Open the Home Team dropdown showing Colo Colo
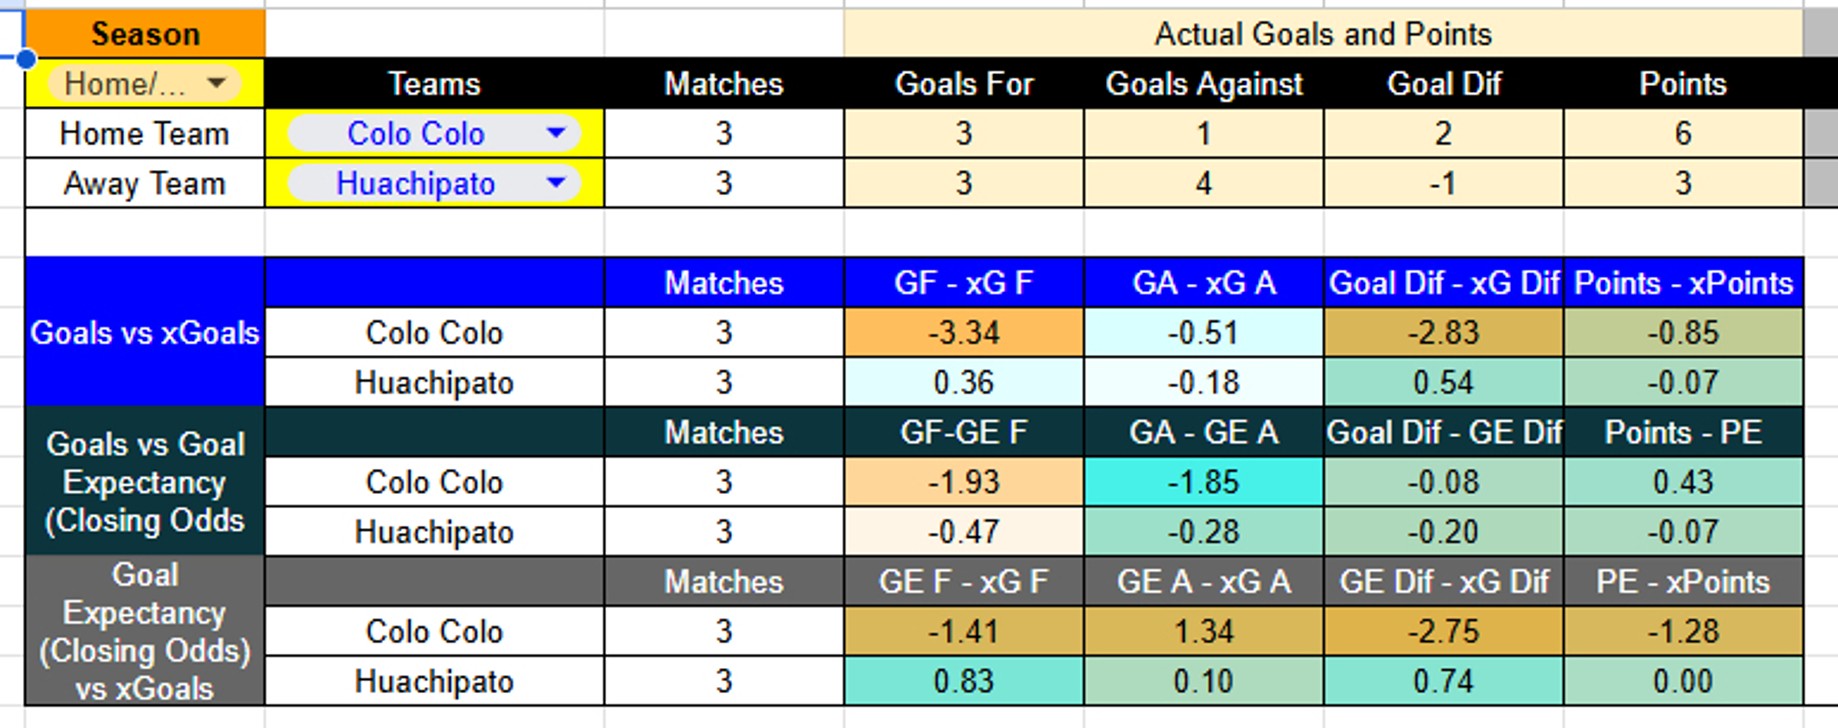Viewport: 1838px width, 728px height. point(432,133)
